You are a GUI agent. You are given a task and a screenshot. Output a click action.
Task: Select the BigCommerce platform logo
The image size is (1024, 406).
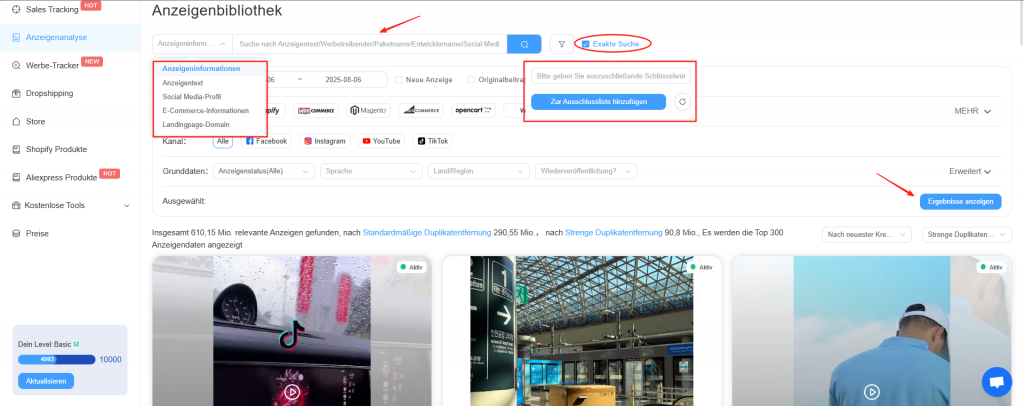coord(421,110)
